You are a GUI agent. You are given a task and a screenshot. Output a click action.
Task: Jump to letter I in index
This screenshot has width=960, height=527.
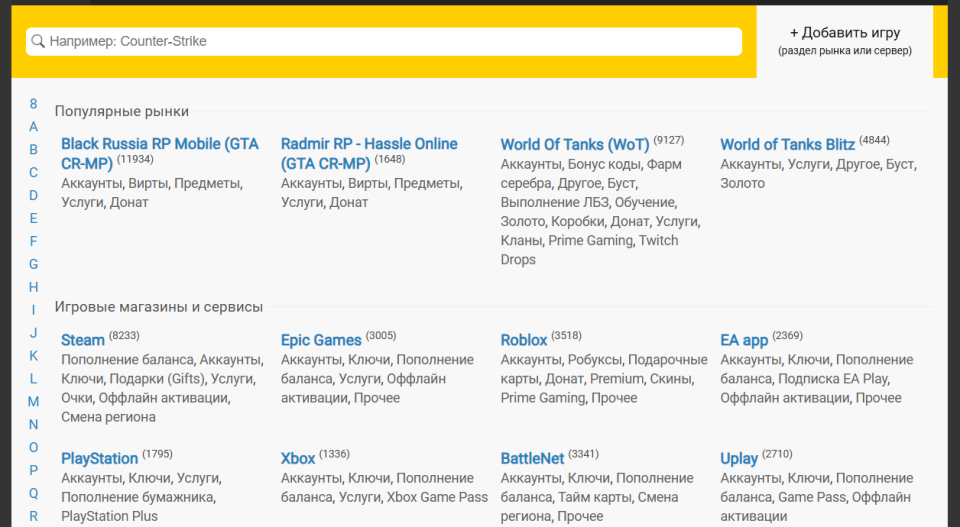(34, 310)
